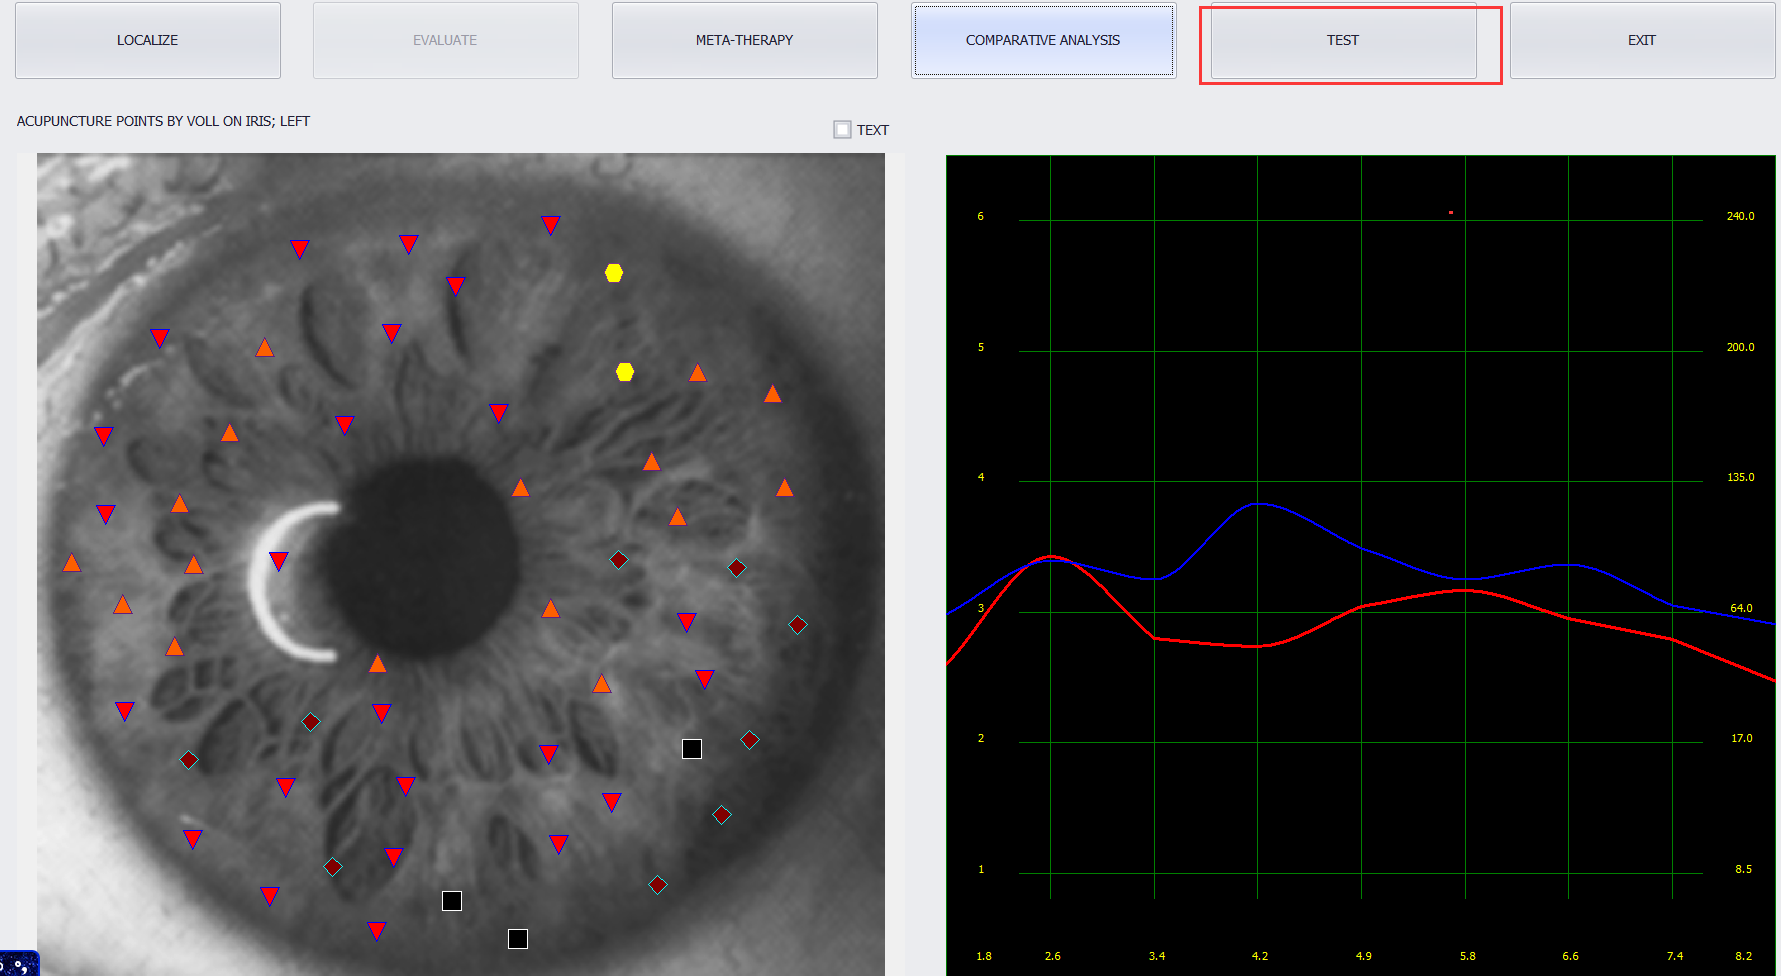Click the 6.6 frequency label on graph axis
The height and width of the screenshot is (976, 1781).
tap(1571, 956)
